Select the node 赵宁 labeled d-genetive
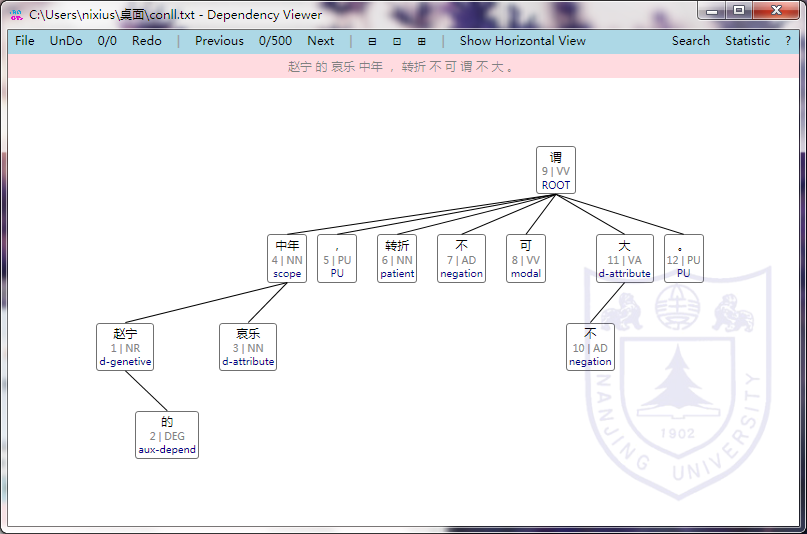Screen dimensions: 807x534 [126, 347]
